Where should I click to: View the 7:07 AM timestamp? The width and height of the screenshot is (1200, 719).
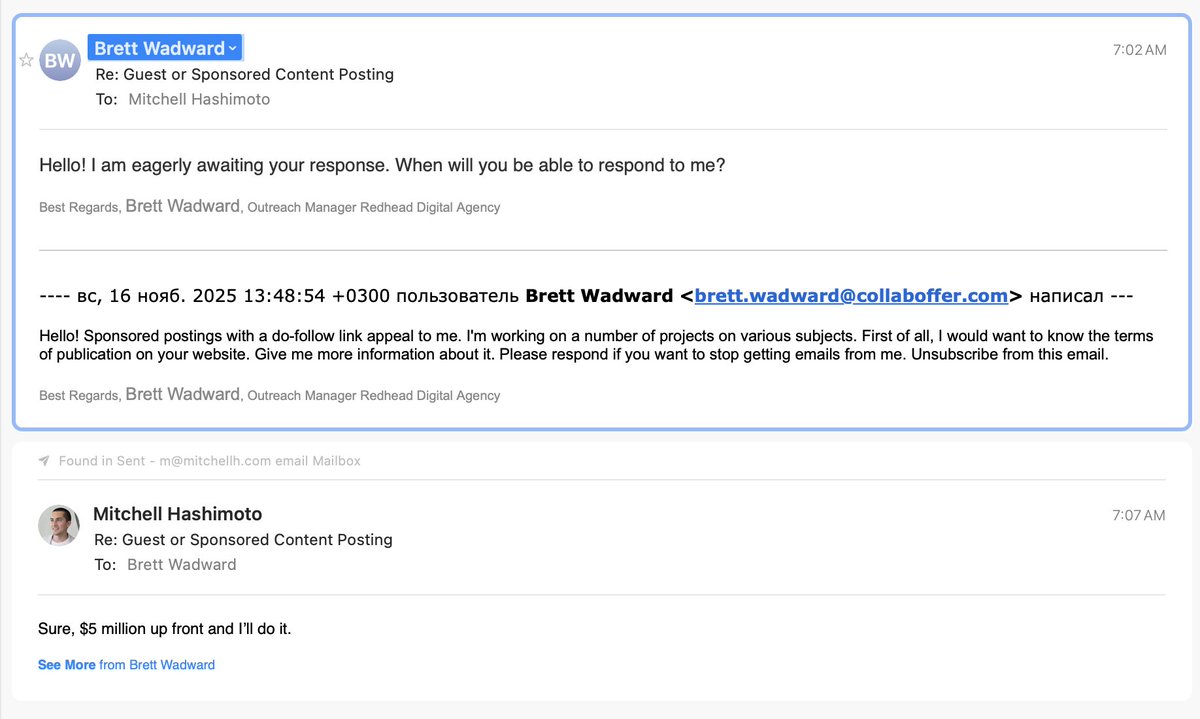point(1138,516)
